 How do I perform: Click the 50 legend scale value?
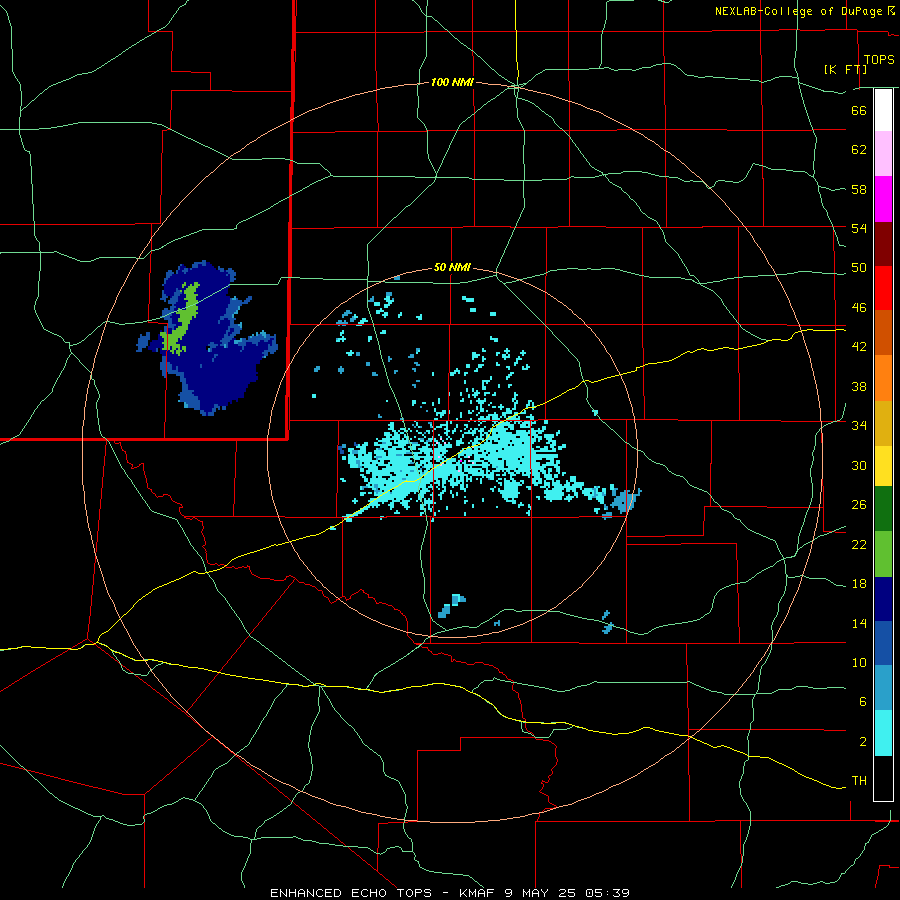pos(859,268)
